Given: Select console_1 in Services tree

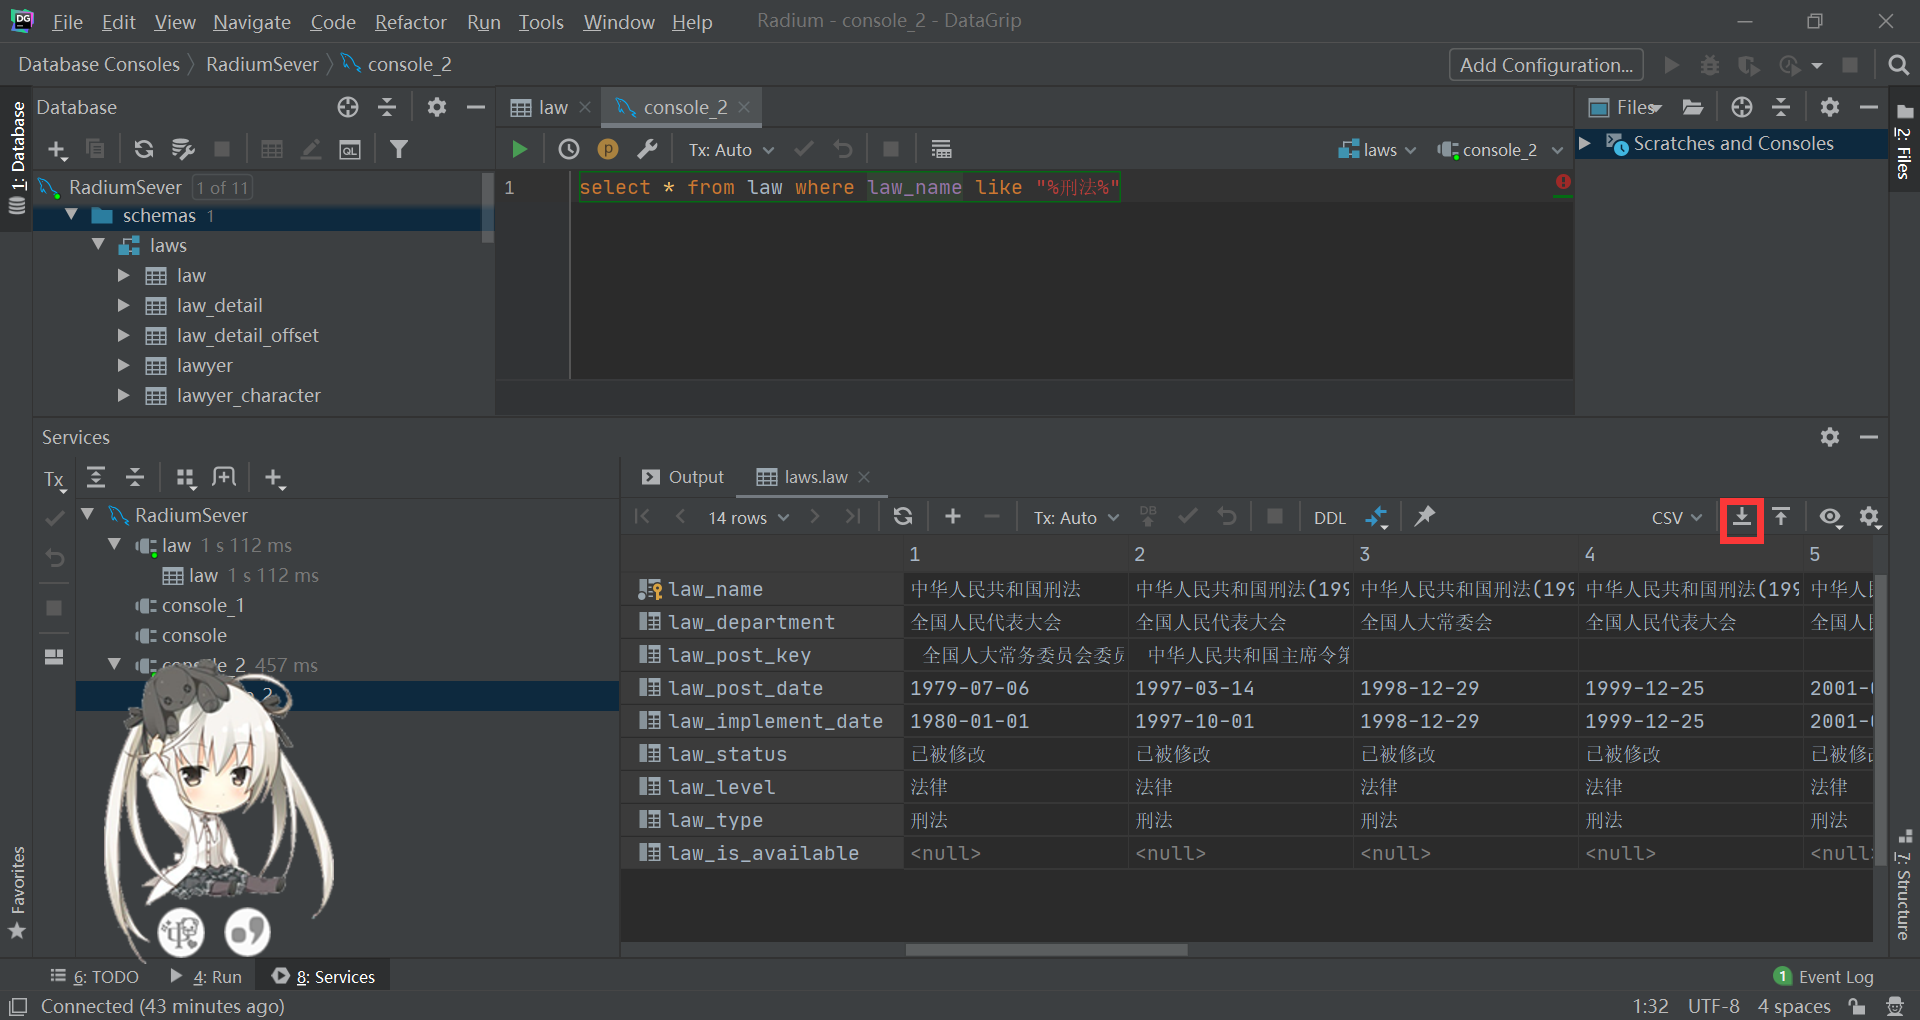Looking at the screenshot, I should [203, 605].
